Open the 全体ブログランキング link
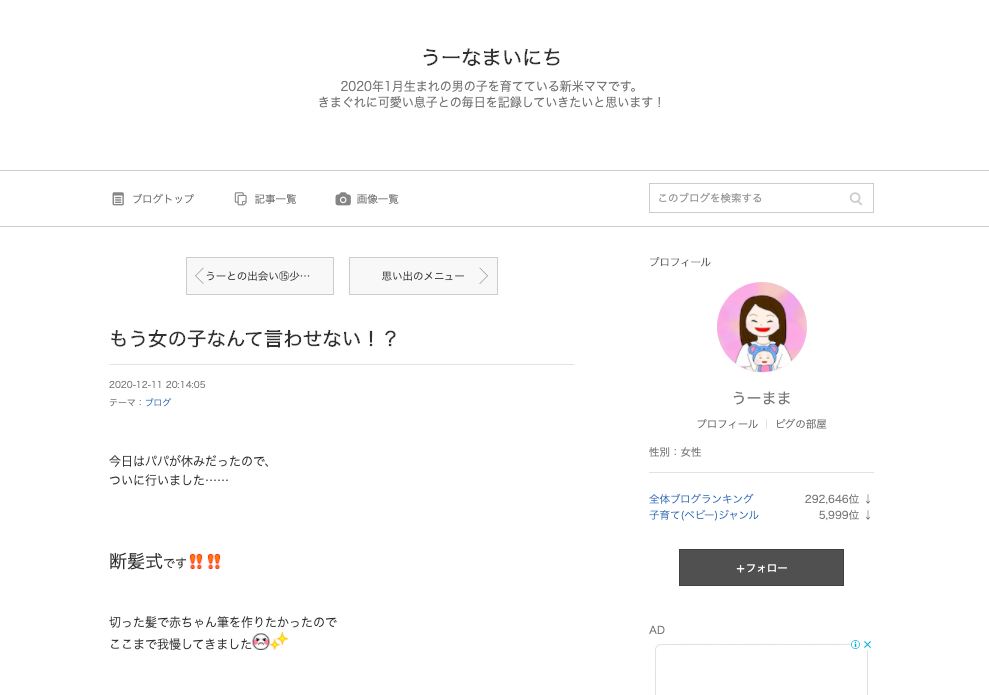The width and height of the screenshot is (989, 695). click(701, 499)
